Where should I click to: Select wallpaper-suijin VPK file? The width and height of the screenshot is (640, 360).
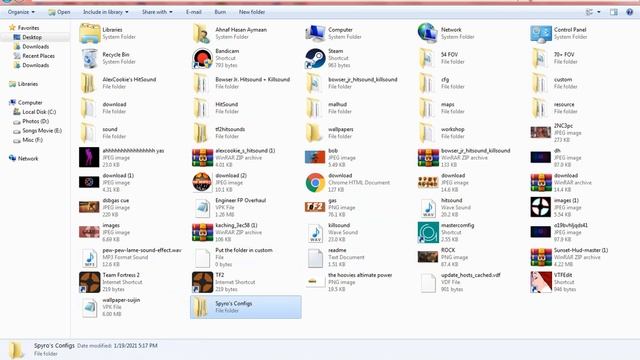coord(110,307)
